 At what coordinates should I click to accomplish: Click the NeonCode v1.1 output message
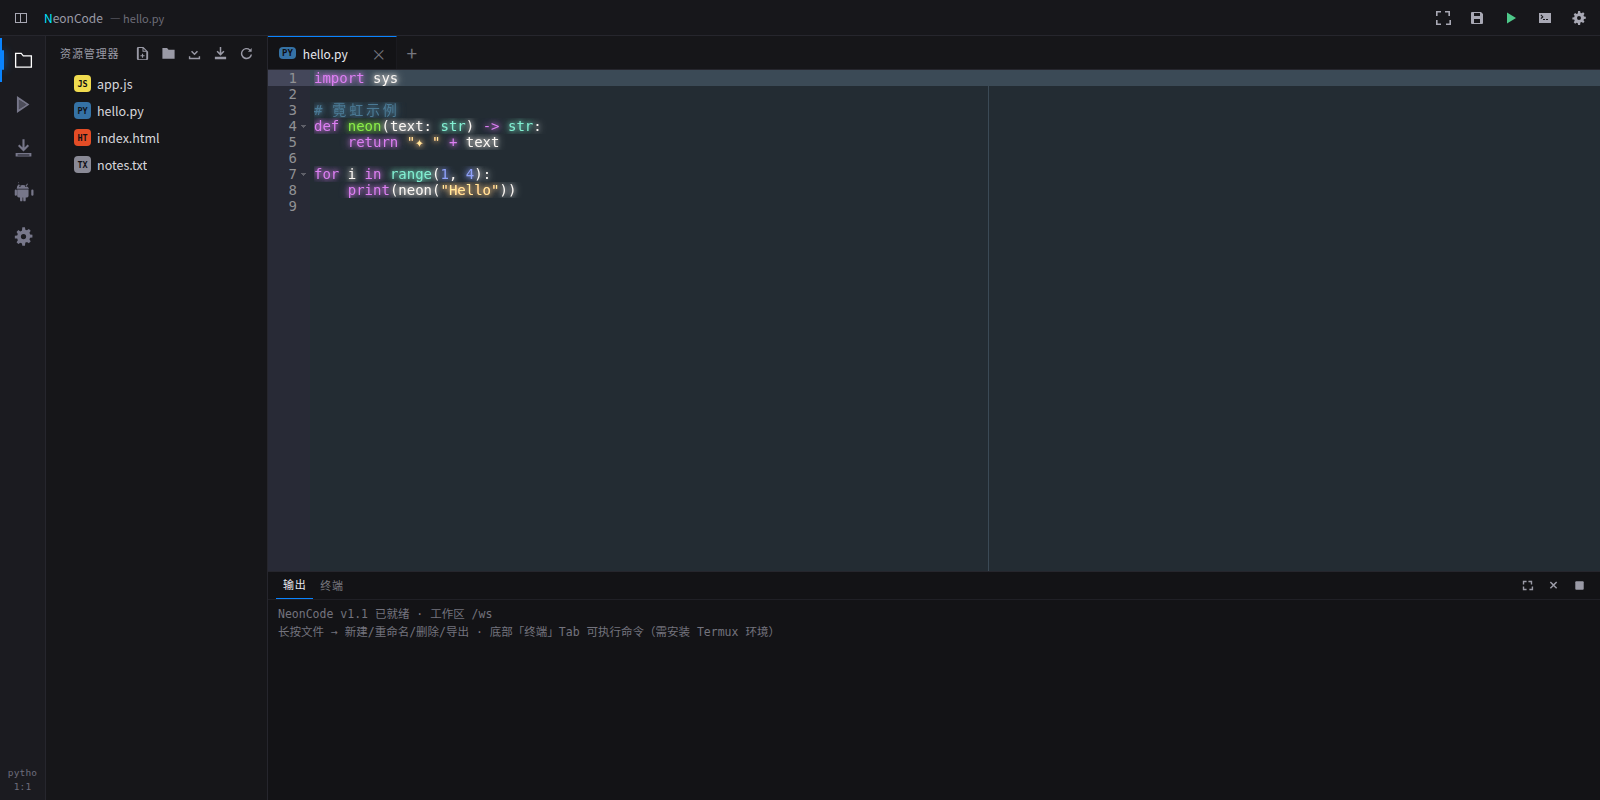[x=385, y=614]
